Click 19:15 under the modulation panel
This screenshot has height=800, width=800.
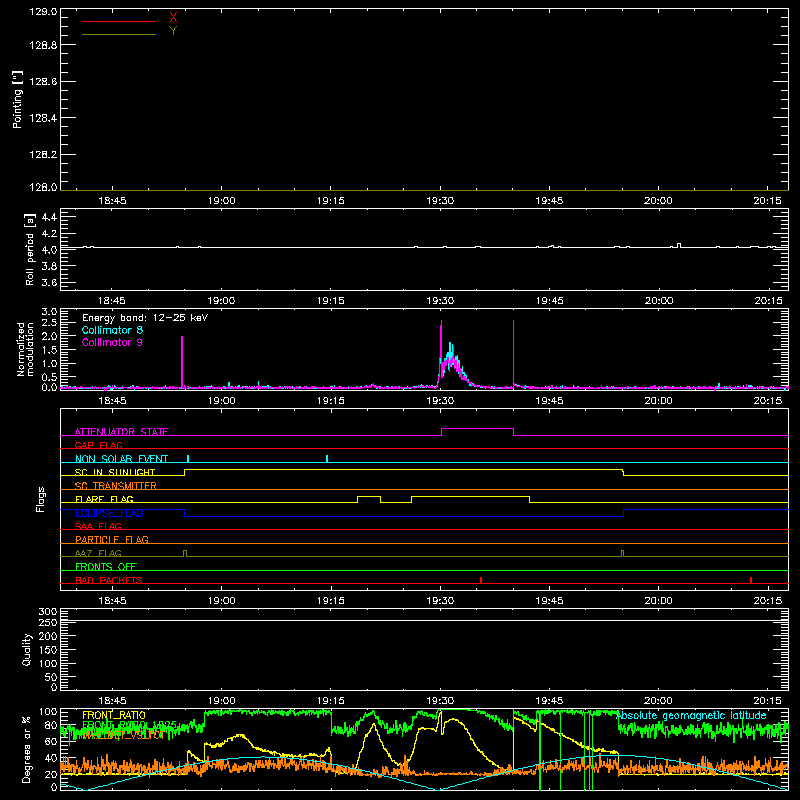coord(331,401)
